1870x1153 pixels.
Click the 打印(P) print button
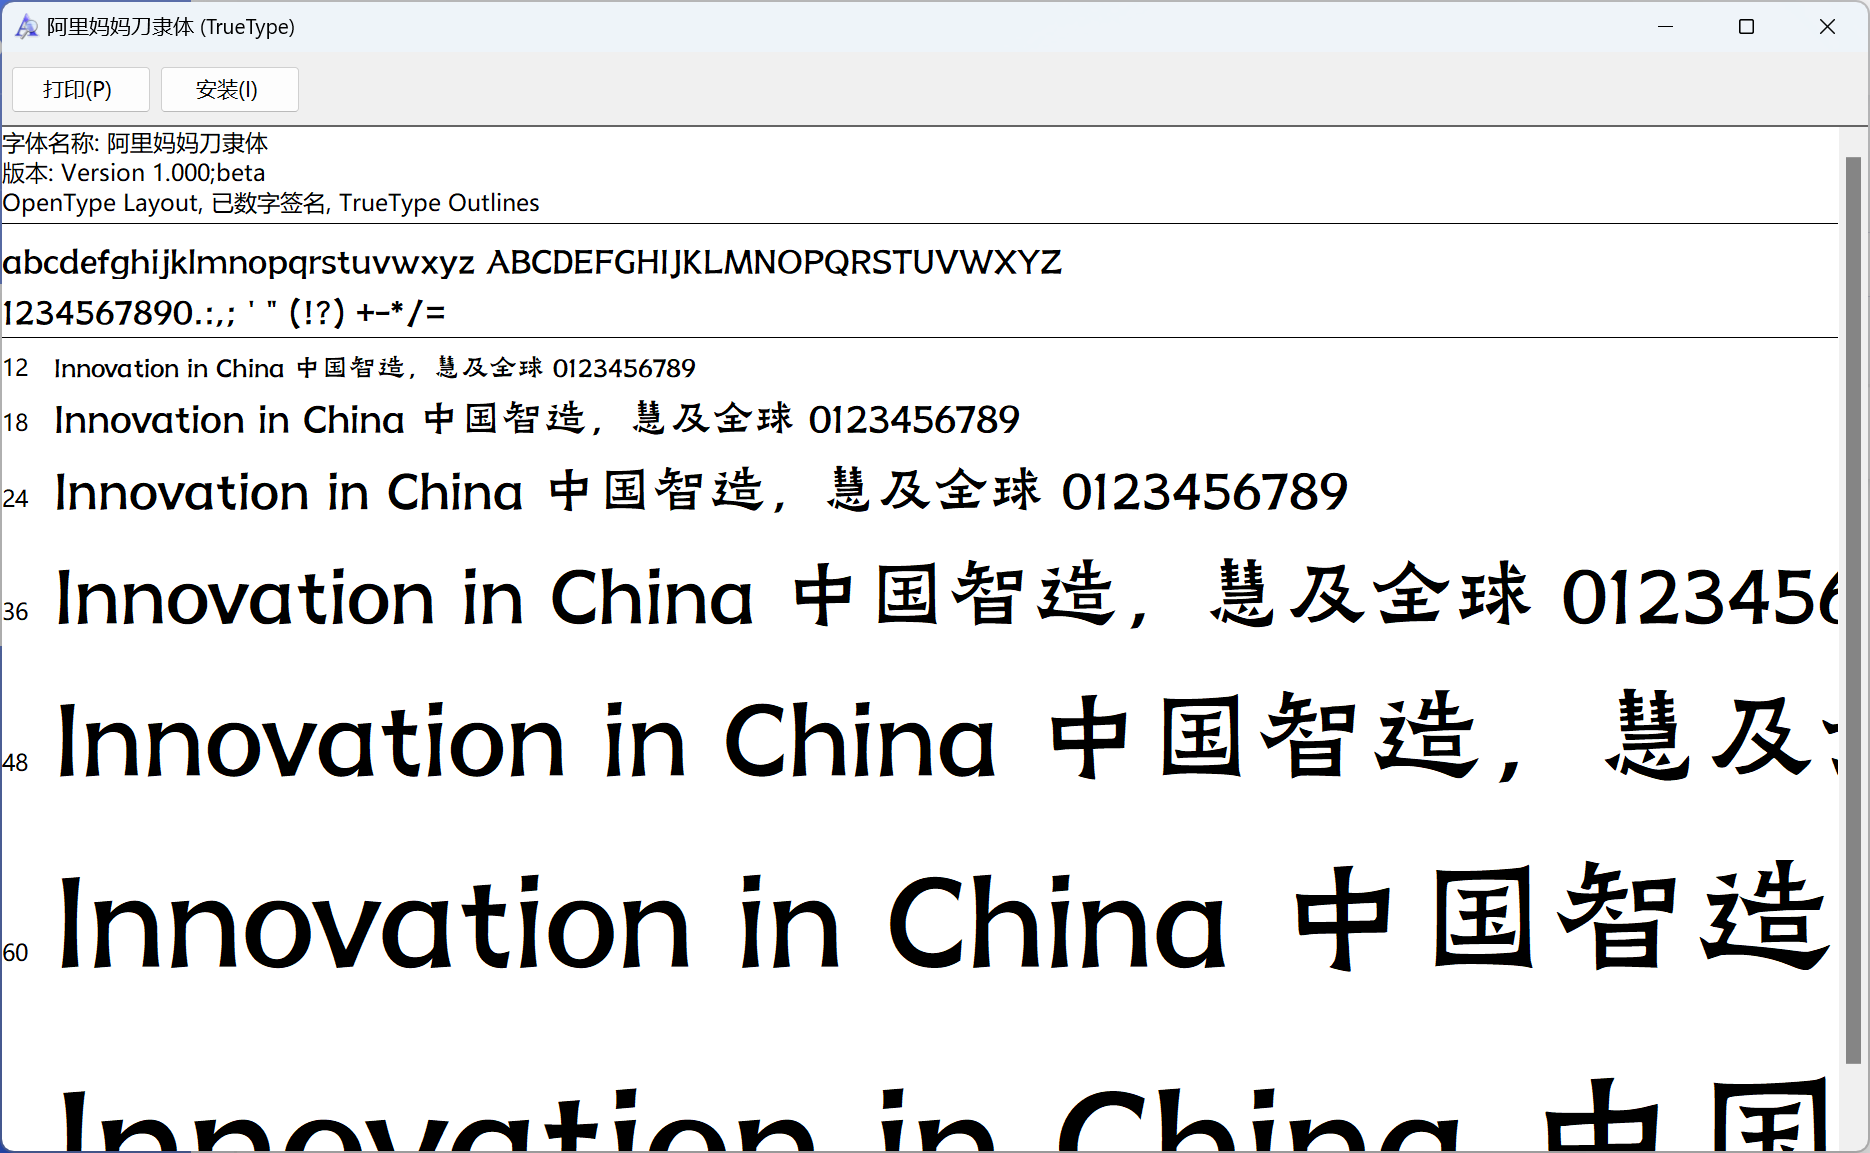tap(80, 90)
